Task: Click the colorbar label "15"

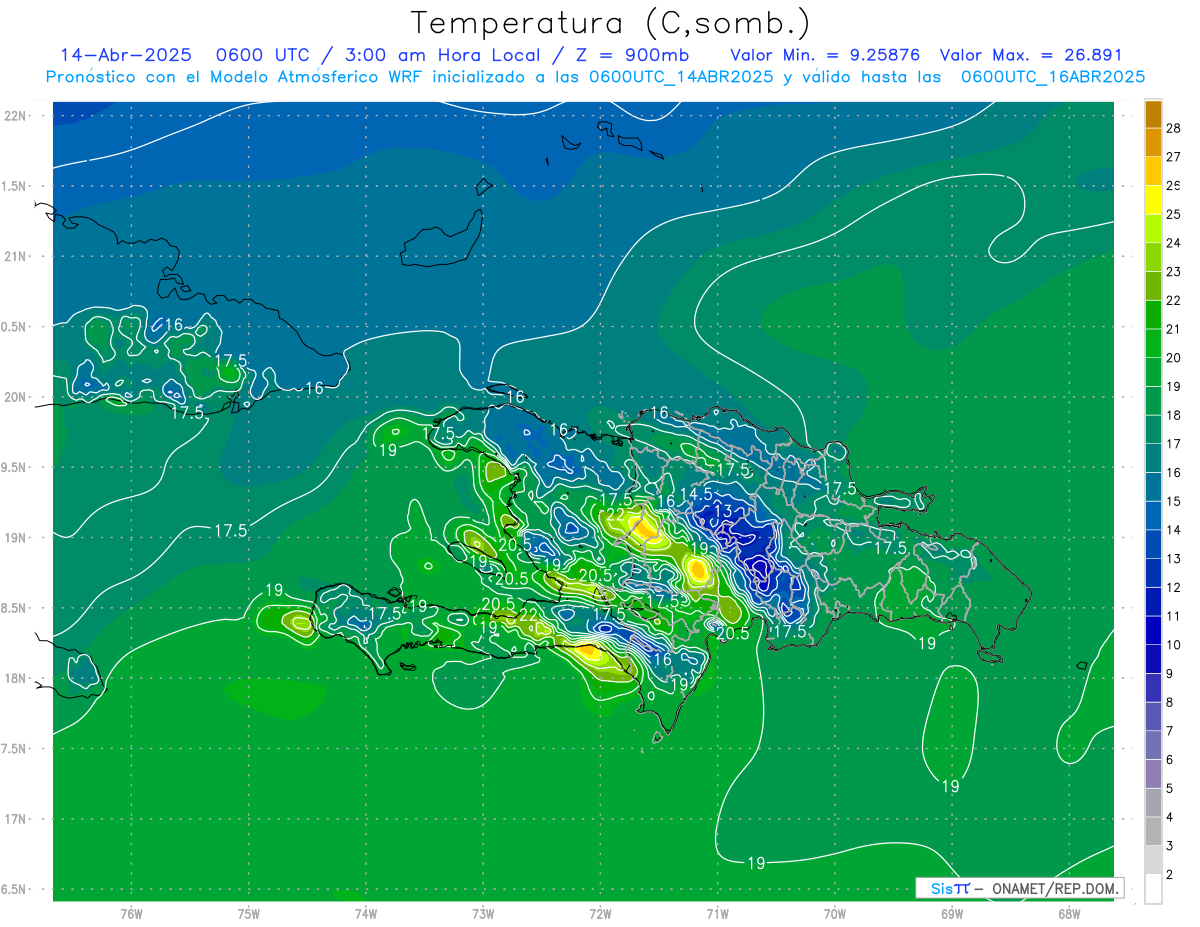Action: [1174, 501]
